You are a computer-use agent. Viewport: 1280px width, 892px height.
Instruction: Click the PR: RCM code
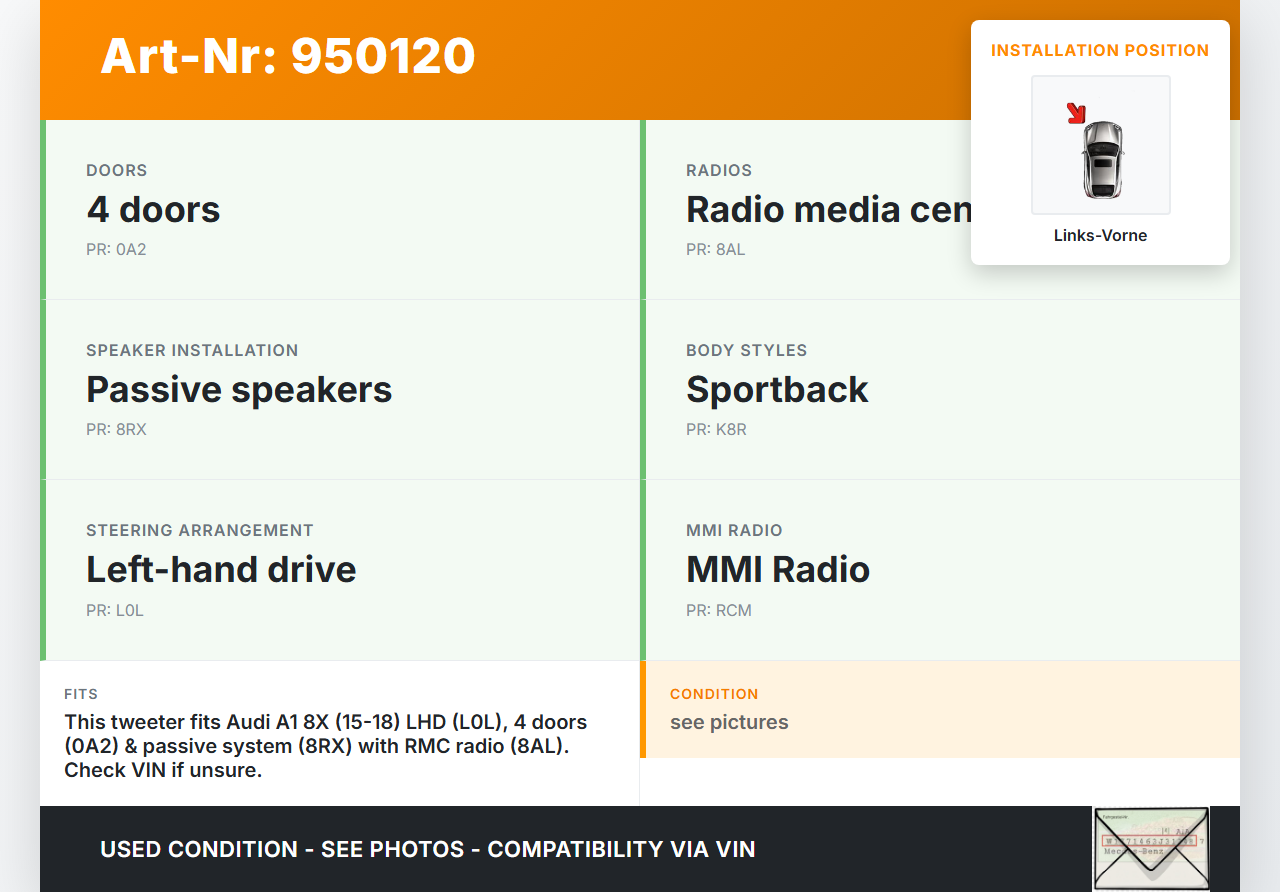(x=718, y=610)
